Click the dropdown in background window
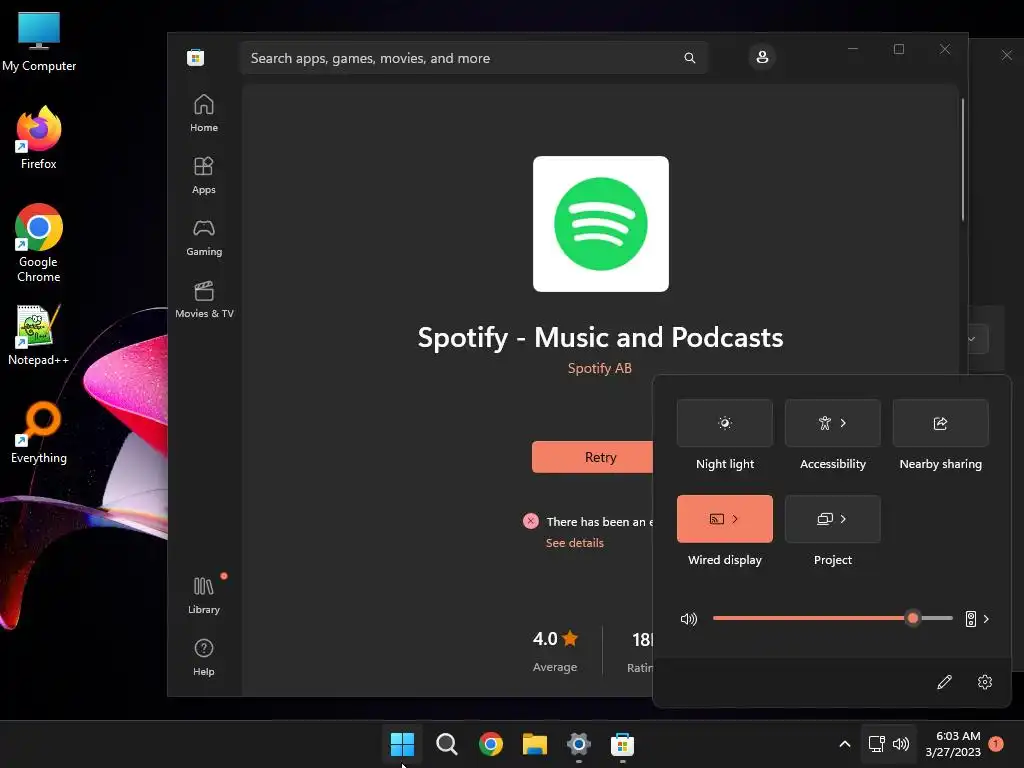 [977, 339]
